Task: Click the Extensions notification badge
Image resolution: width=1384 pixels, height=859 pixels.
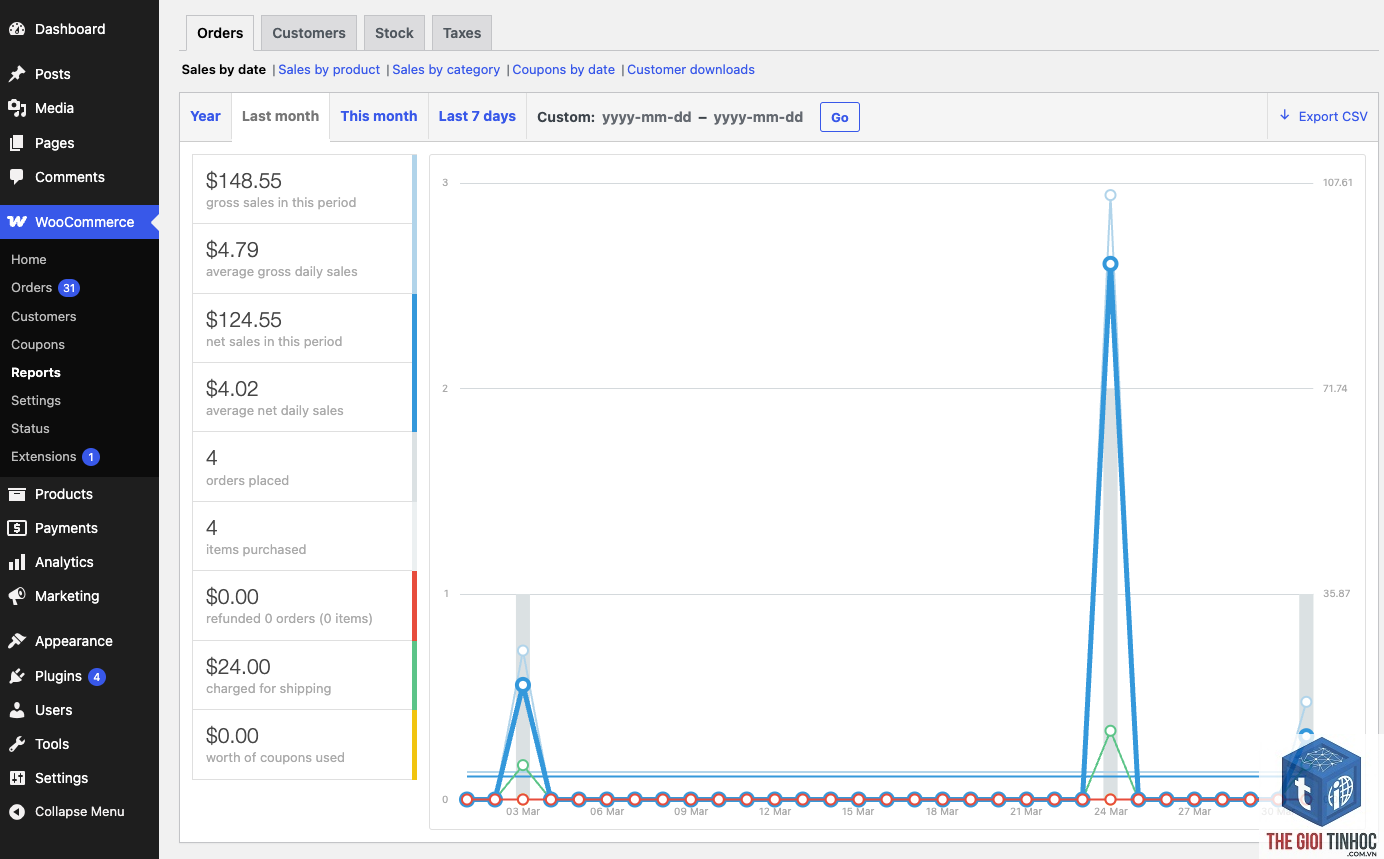Action: pyautogui.click(x=91, y=457)
